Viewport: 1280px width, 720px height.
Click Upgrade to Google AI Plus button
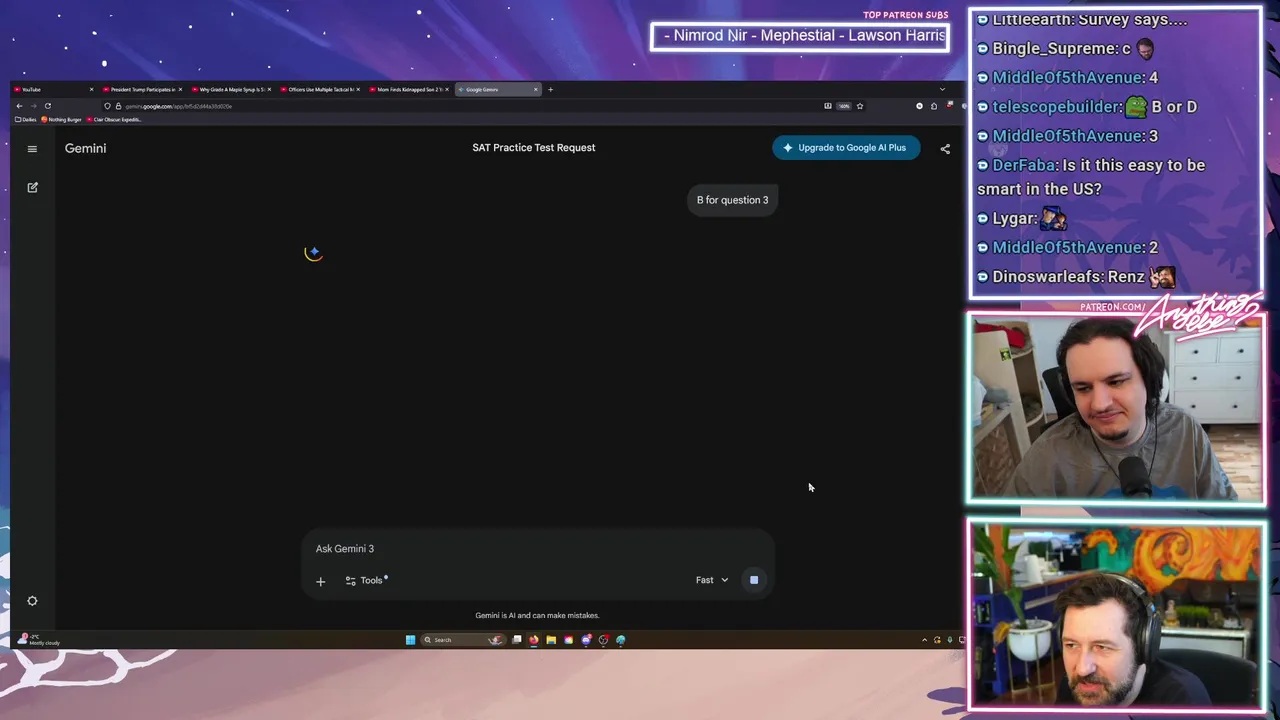coord(846,148)
